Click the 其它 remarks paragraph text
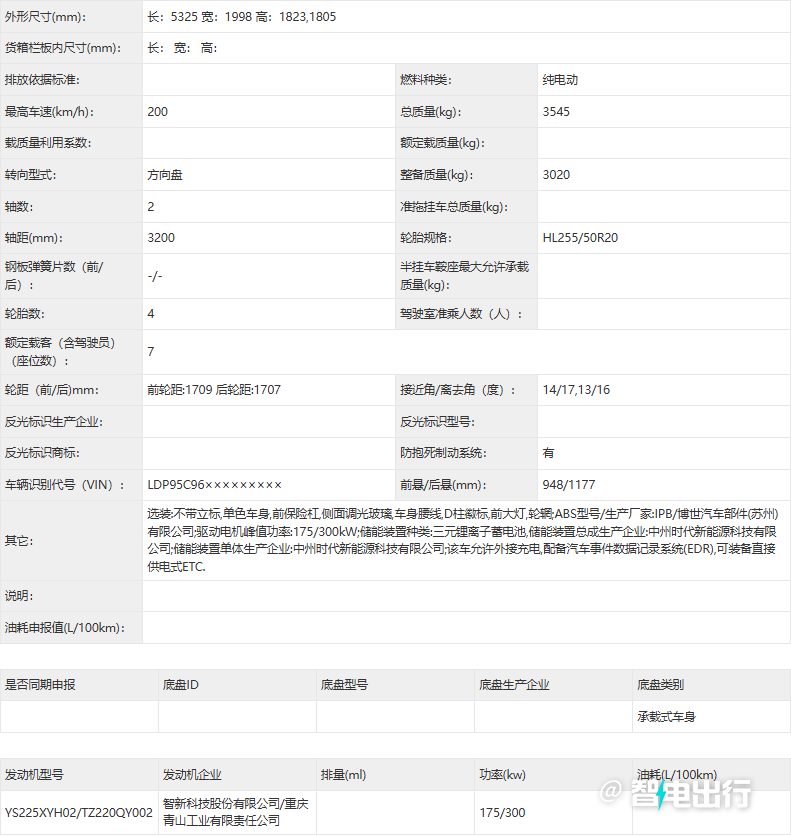 point(463,540)
